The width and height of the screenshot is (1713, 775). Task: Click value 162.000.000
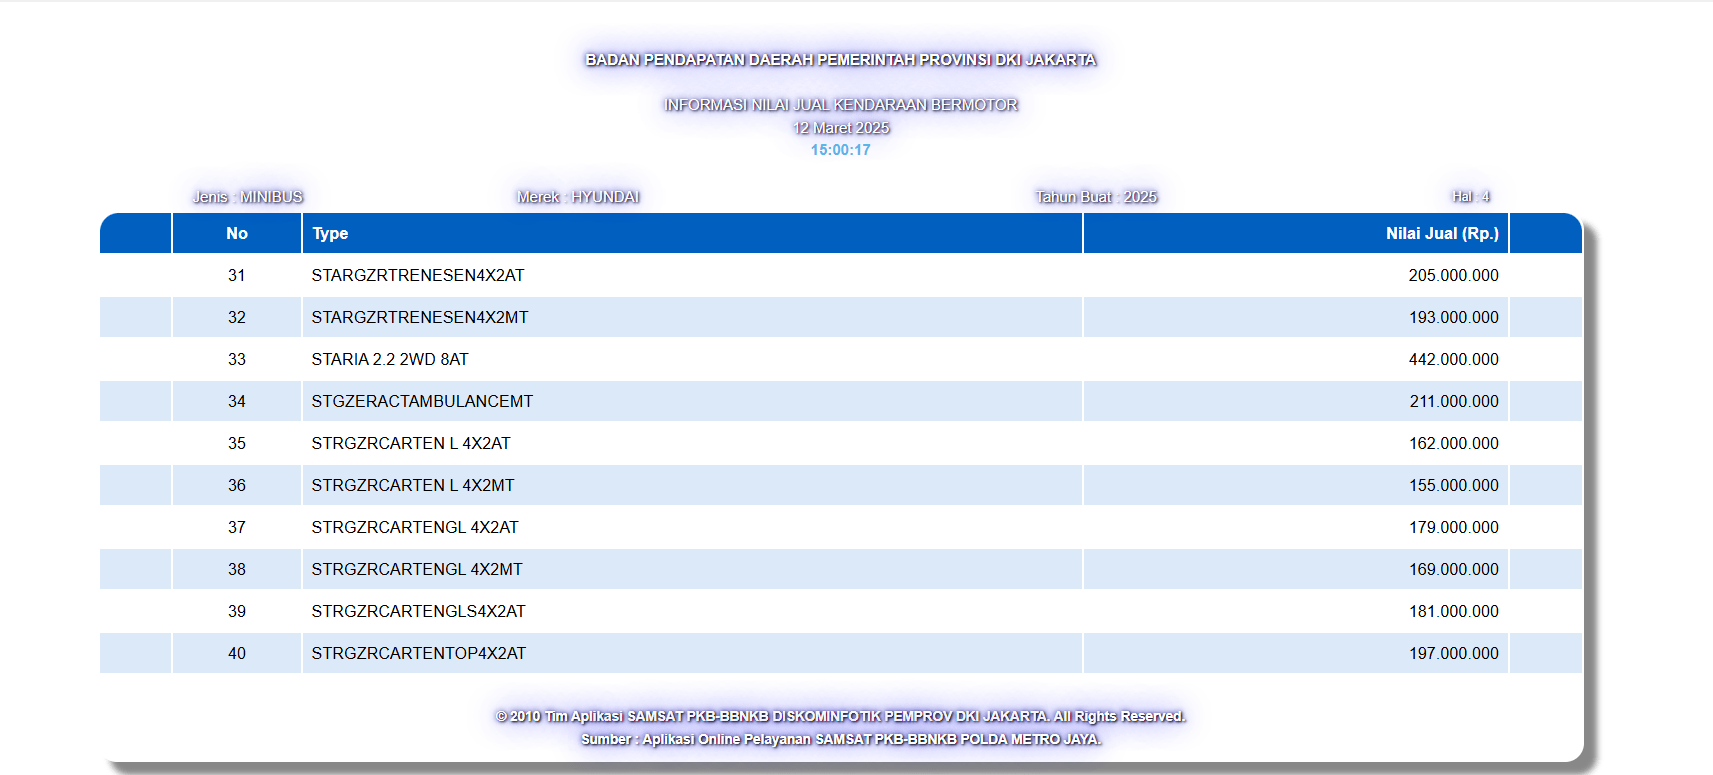[1453, 443]
